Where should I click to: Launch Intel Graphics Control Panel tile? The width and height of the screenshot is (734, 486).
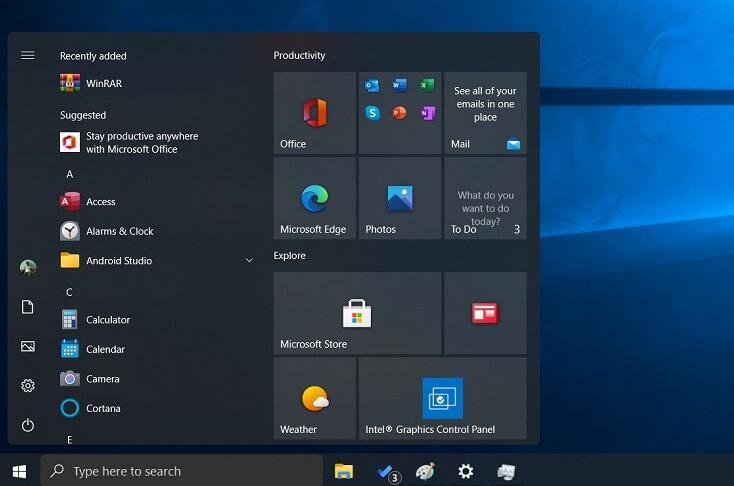(x=443, y=398)
